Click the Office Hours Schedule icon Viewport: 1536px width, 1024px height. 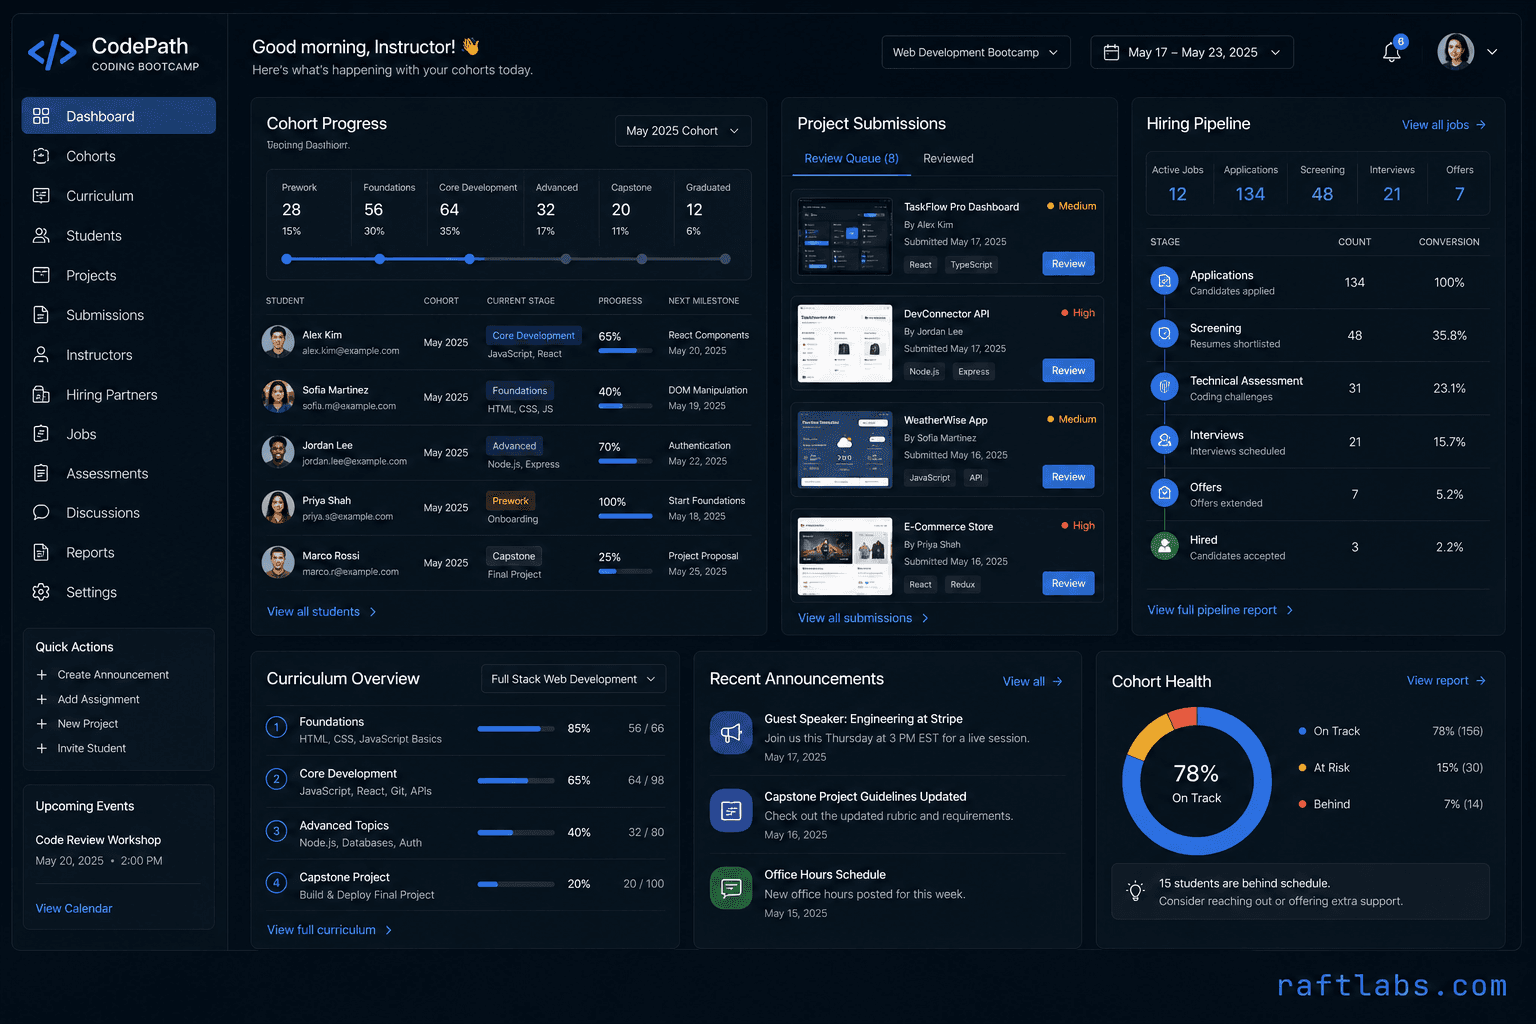731,888
